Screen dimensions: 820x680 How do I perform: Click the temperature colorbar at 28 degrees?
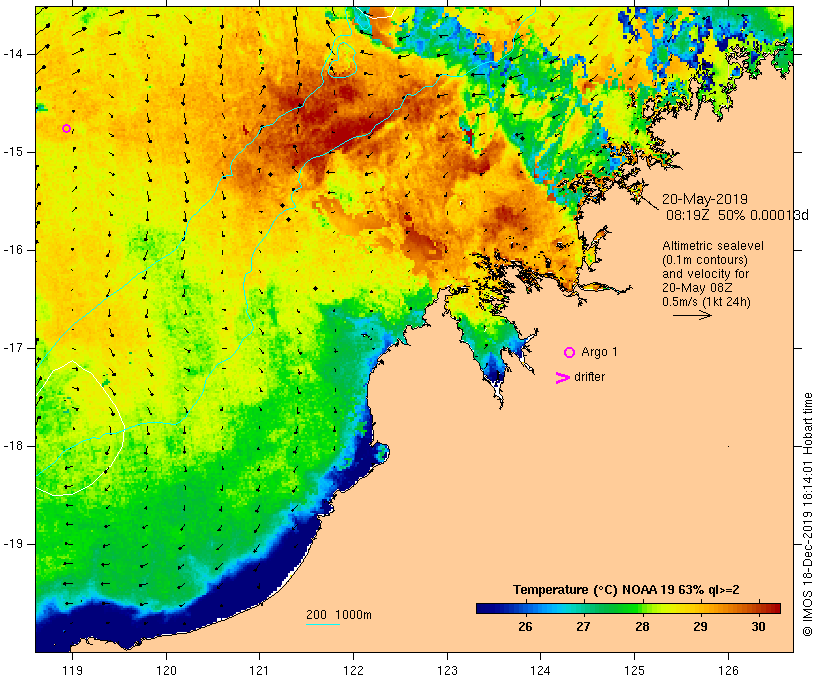pyautogui.click(x=642, y=608)
